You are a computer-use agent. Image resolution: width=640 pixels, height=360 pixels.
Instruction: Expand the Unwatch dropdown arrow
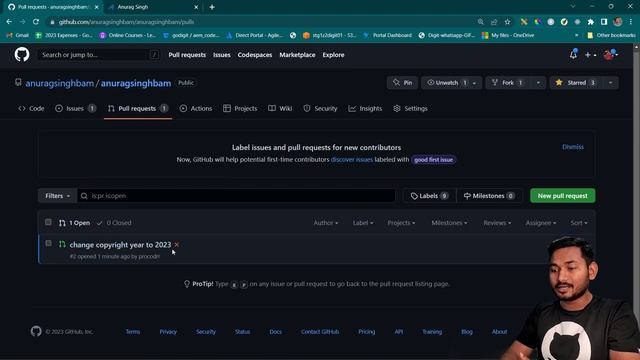(x=475, y=82)
